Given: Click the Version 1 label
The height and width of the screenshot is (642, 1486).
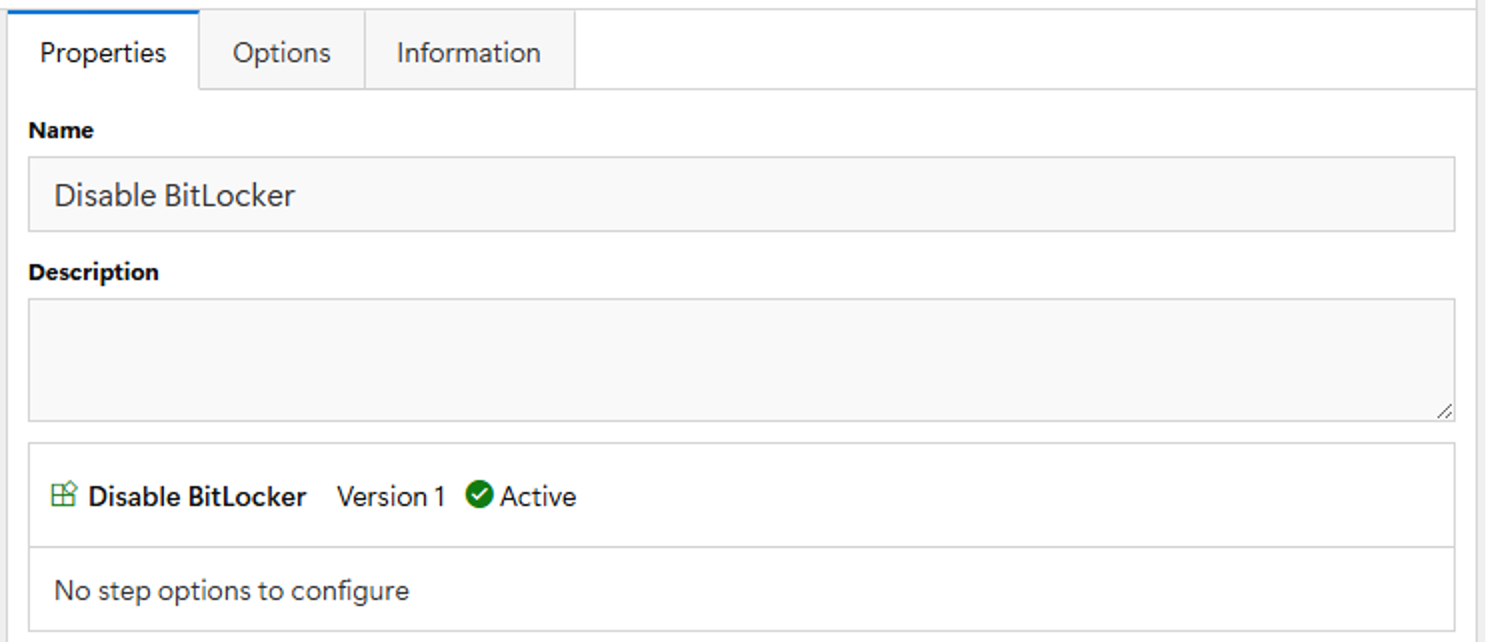Looking at the screenshot, I should pyautogui.click(x=390, y=496).
